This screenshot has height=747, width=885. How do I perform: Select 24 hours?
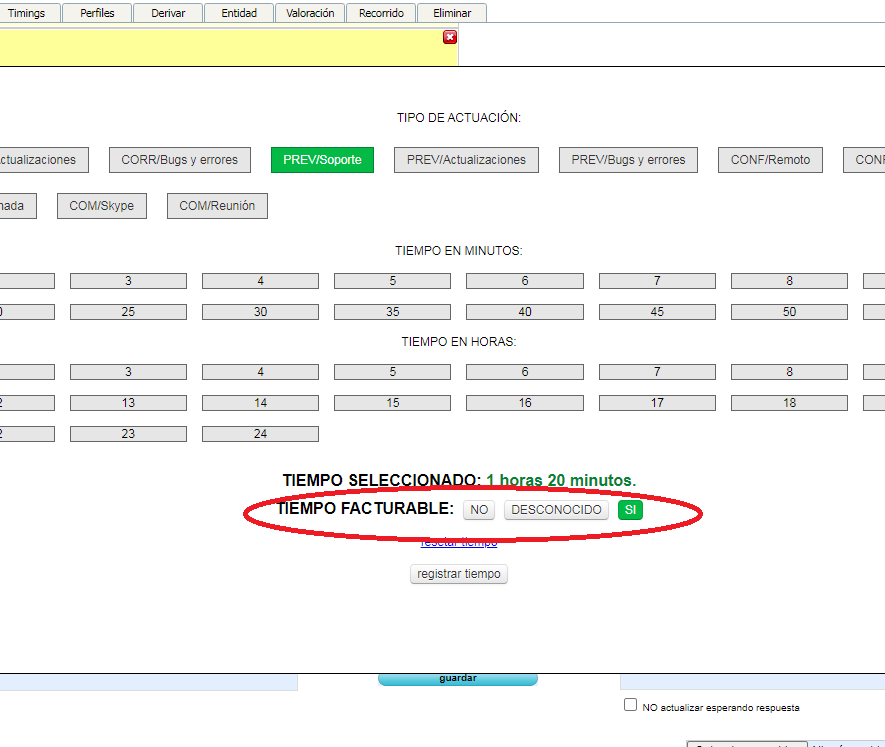260,434
